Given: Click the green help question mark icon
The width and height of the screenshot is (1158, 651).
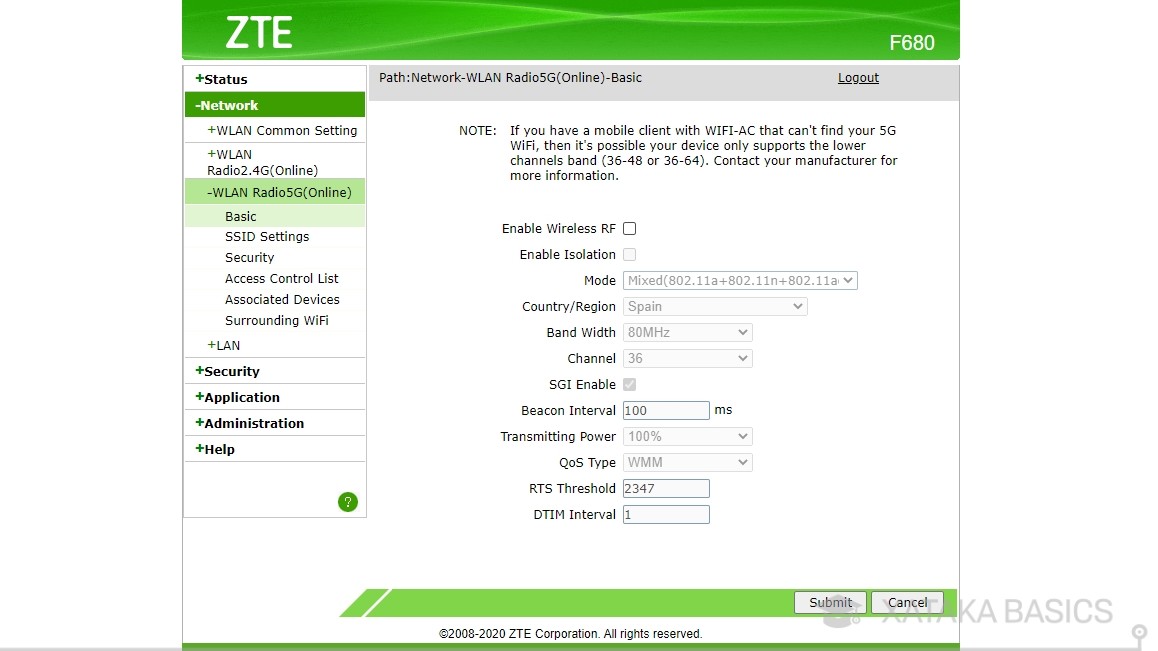Looking at the screenshot, I should click(x=347, y=502).
